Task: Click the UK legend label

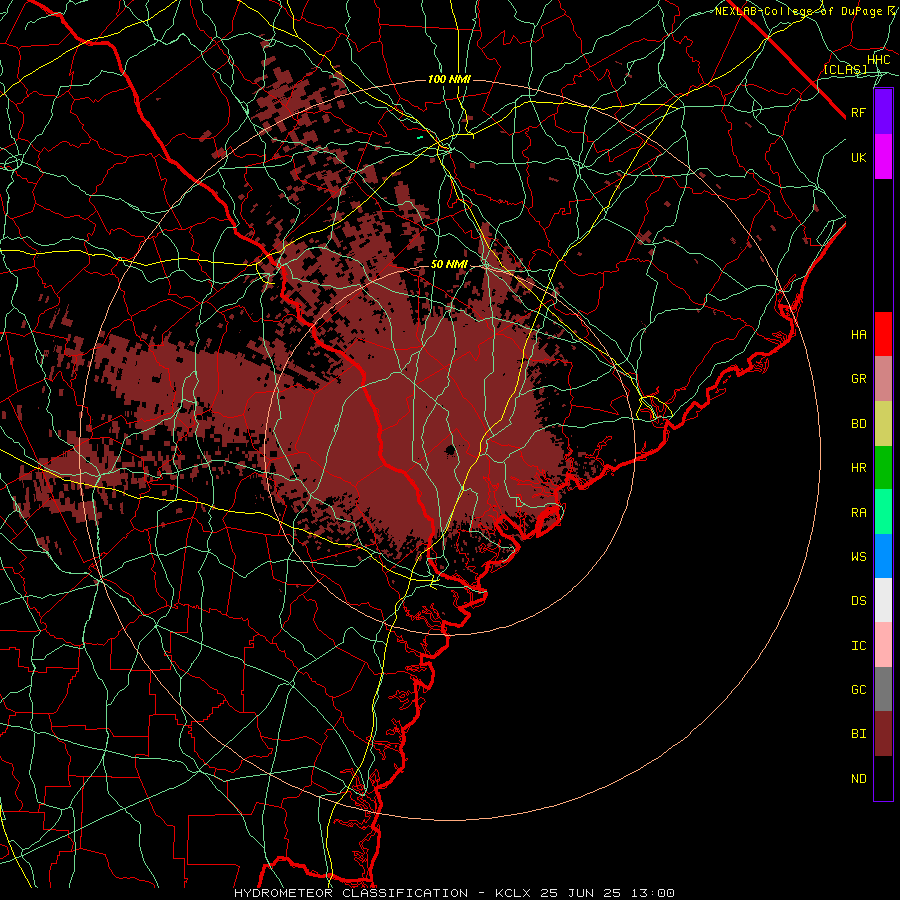Action: tap(859, 157)
